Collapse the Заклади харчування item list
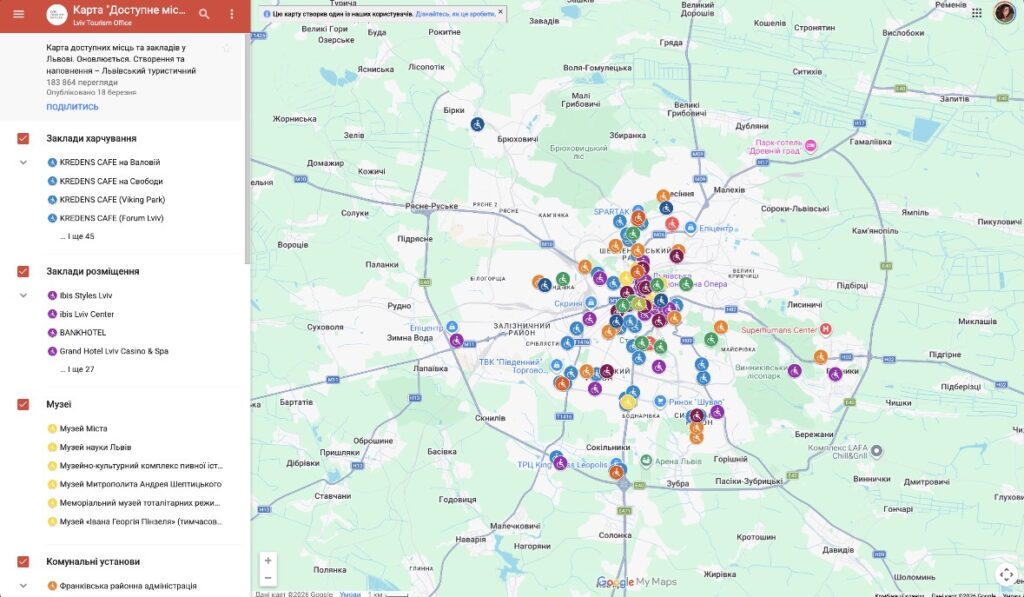Viewport: 1024px width, 597px height. coord(23,162)
